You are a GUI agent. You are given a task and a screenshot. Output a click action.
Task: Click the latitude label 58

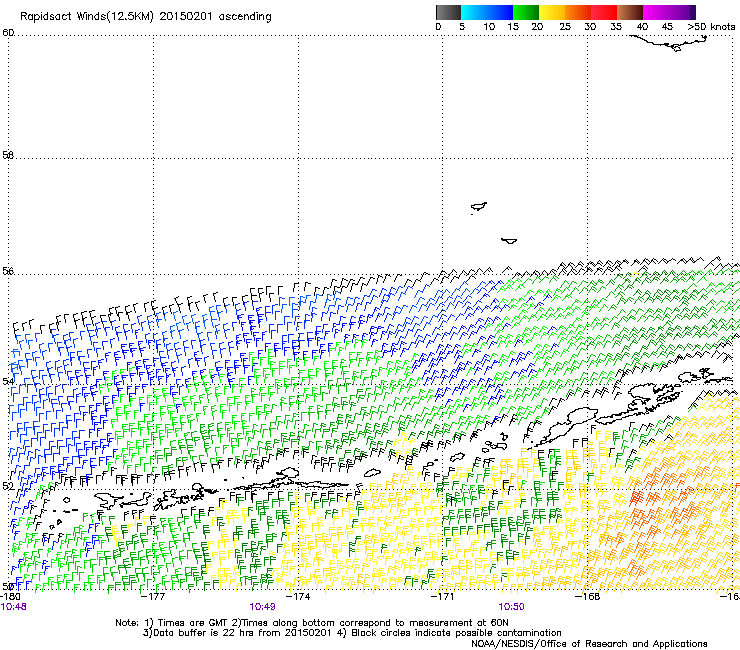point(8,155)
